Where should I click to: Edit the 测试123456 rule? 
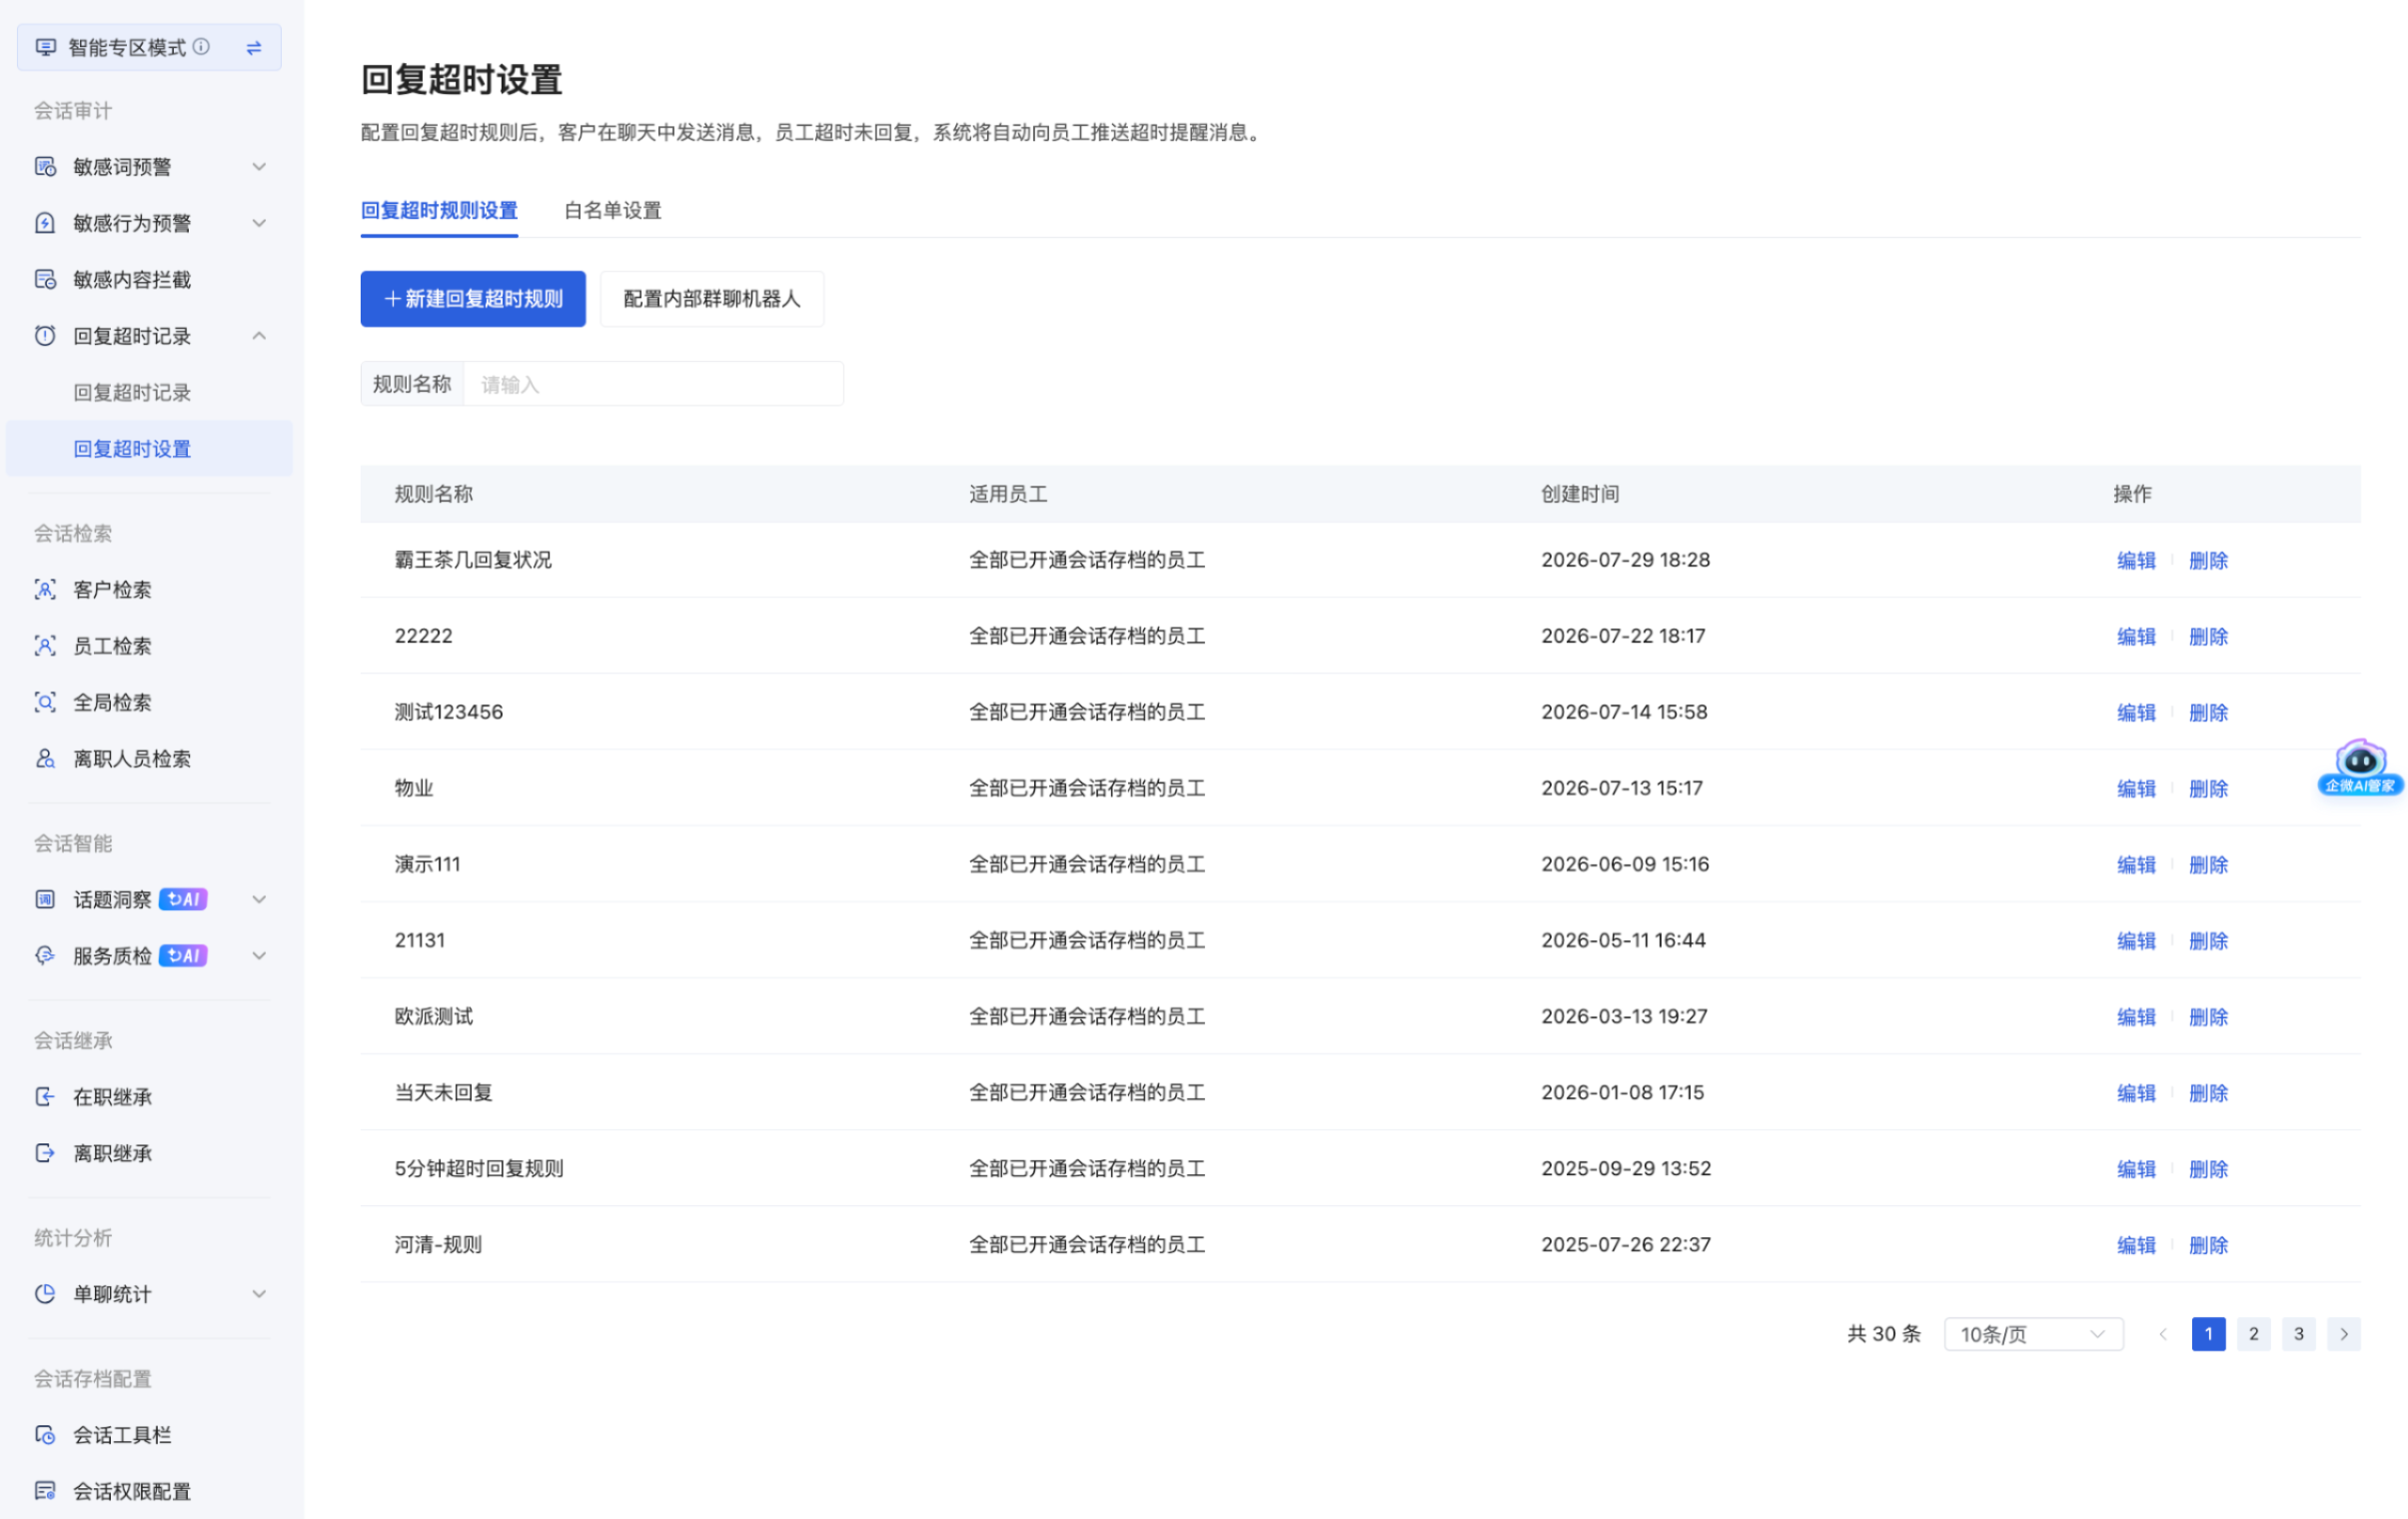pyautogui.click(x=2136, y=712)
